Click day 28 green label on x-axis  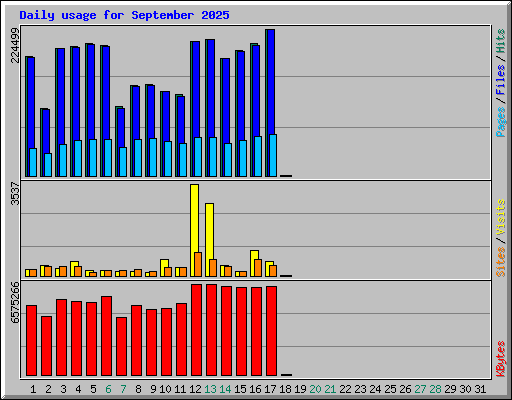pyautogui.click(x=436, y=389)
